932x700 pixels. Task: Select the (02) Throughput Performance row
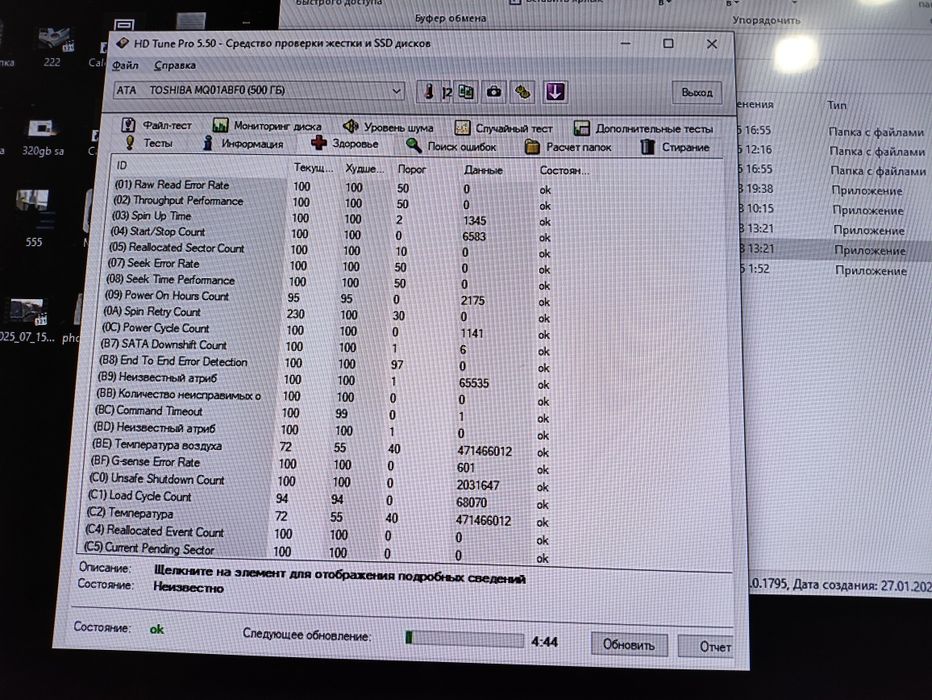coord(332,203)
